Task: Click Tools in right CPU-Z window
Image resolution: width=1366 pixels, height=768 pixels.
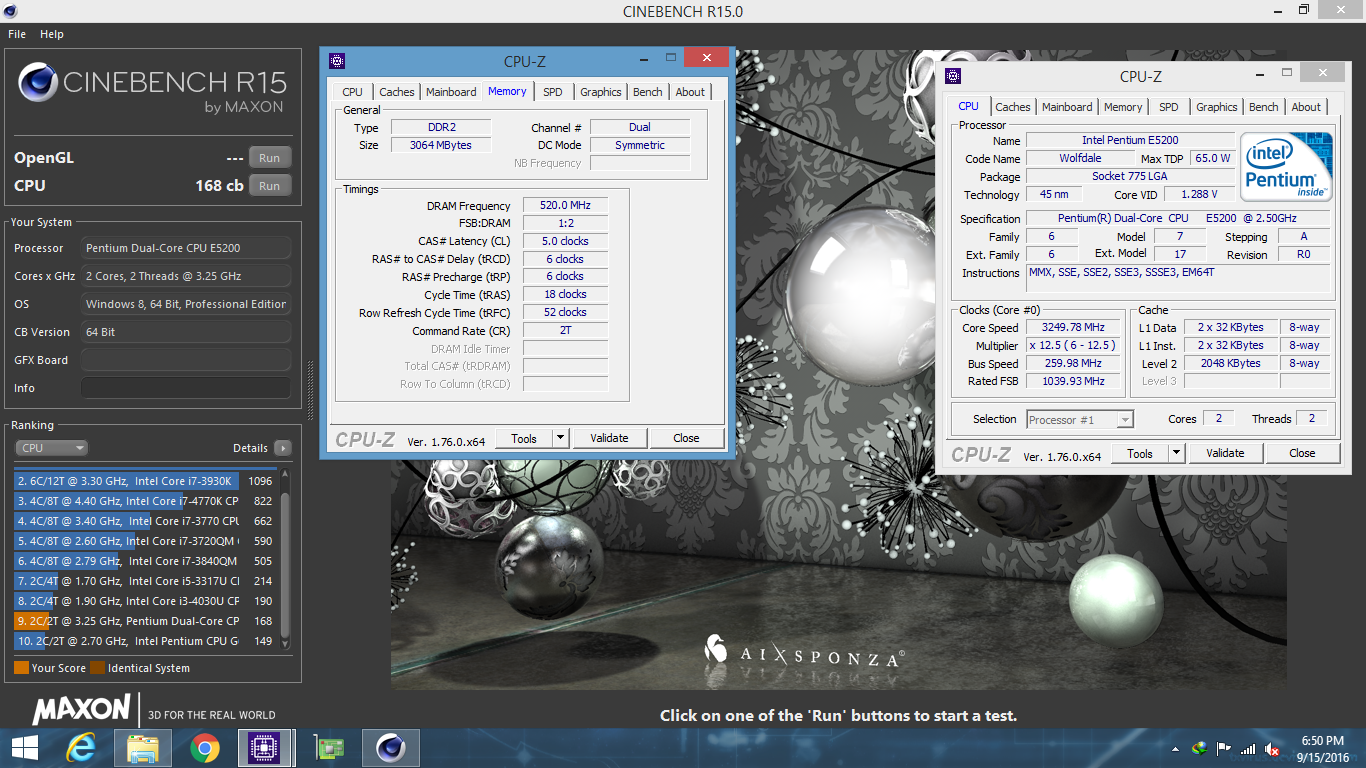Action: 1140,453
